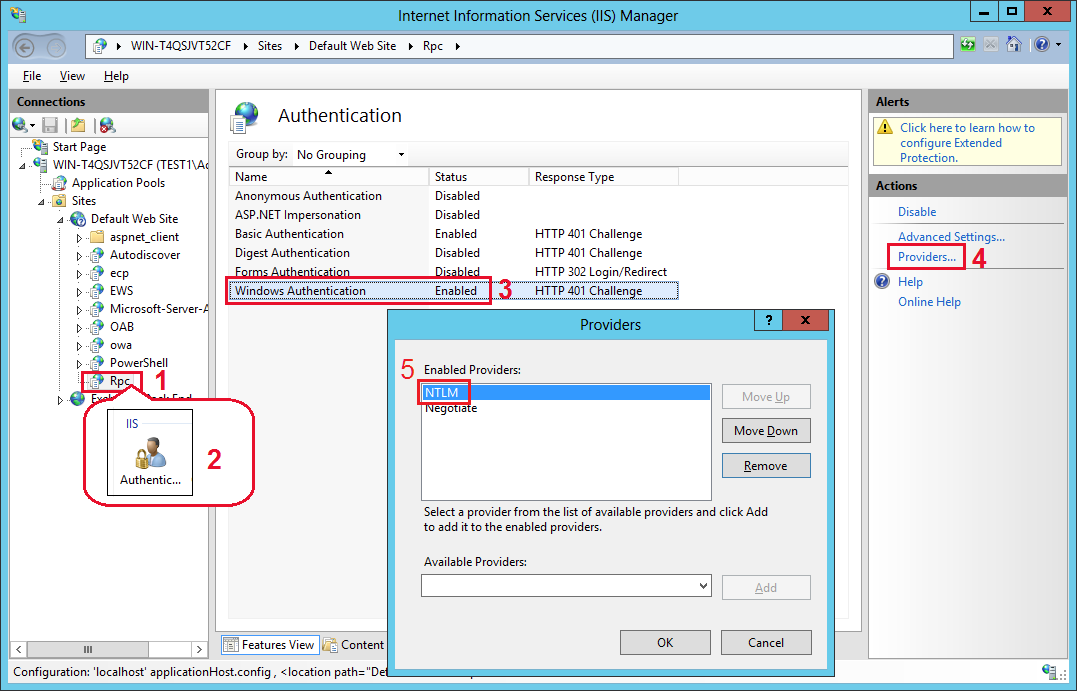Screen dimensions: 1077x691
Task: Select the Rpc node in the tree
Action: [120, 381]
